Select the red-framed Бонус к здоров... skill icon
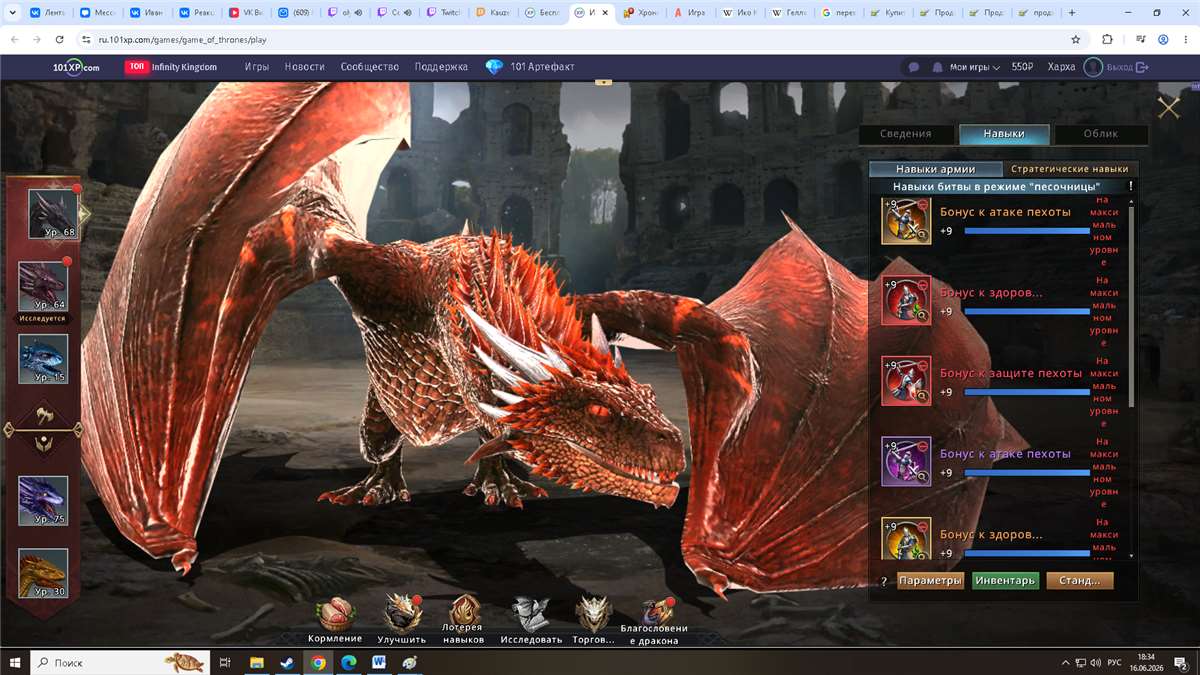The image size is (1200, 675). click(906, 300)
